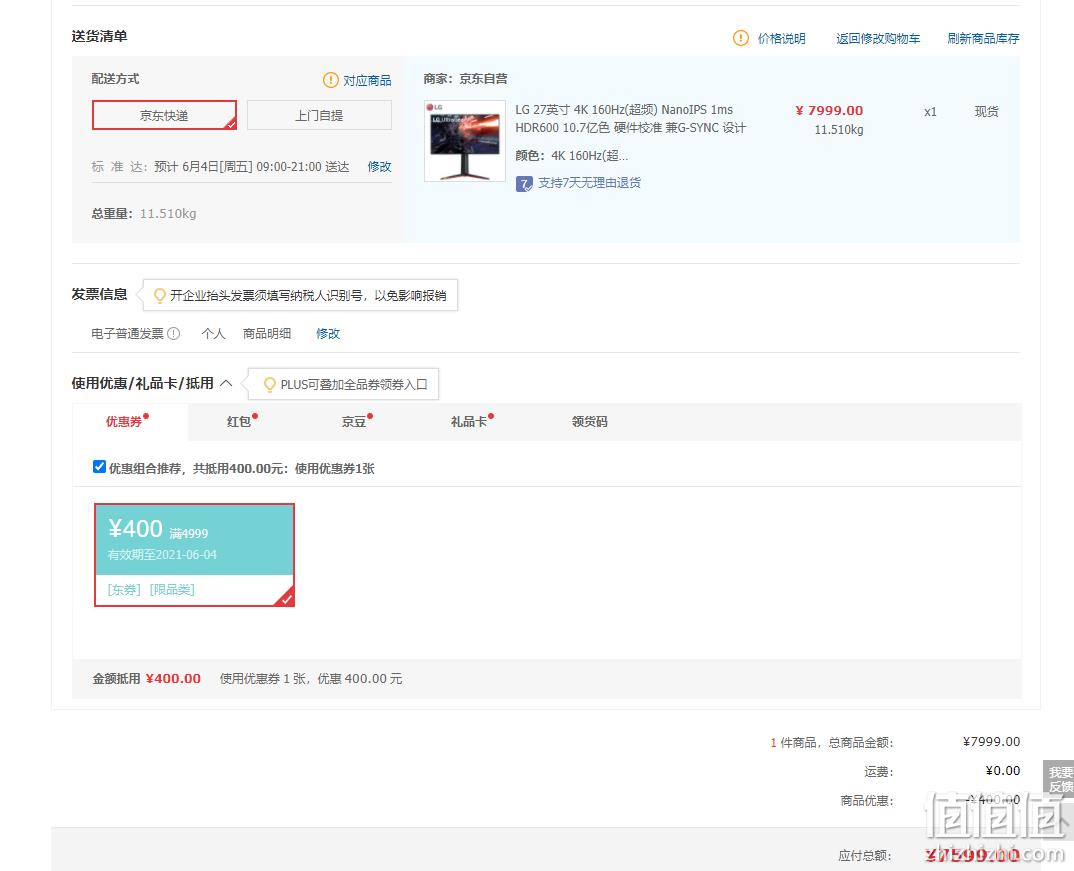The width and height of the screenshot is (1074, 871).
Task: Select the ¥400 满4999 coupon card
Action: (195, 555)
